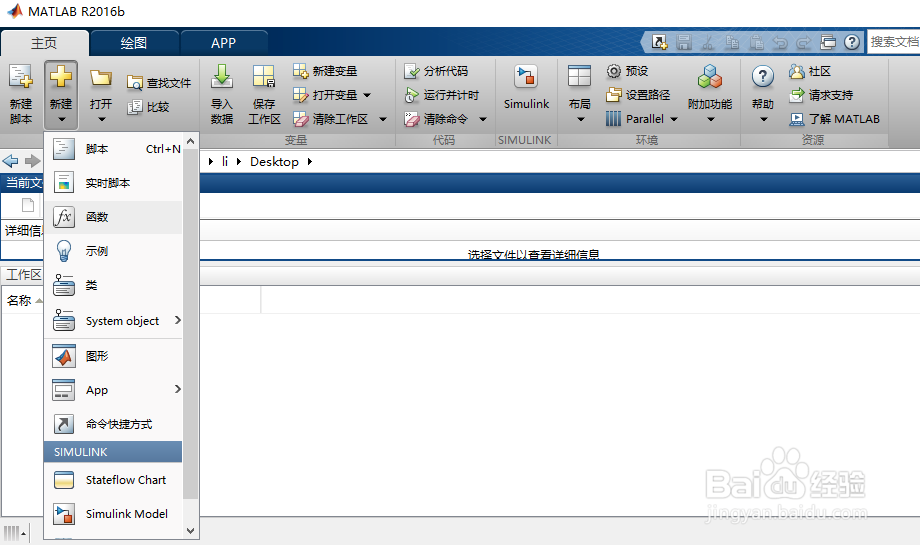The width and height of the screenshot is (920, 545).
Task: Select Class (类) menu item
Action: point(114,286)
